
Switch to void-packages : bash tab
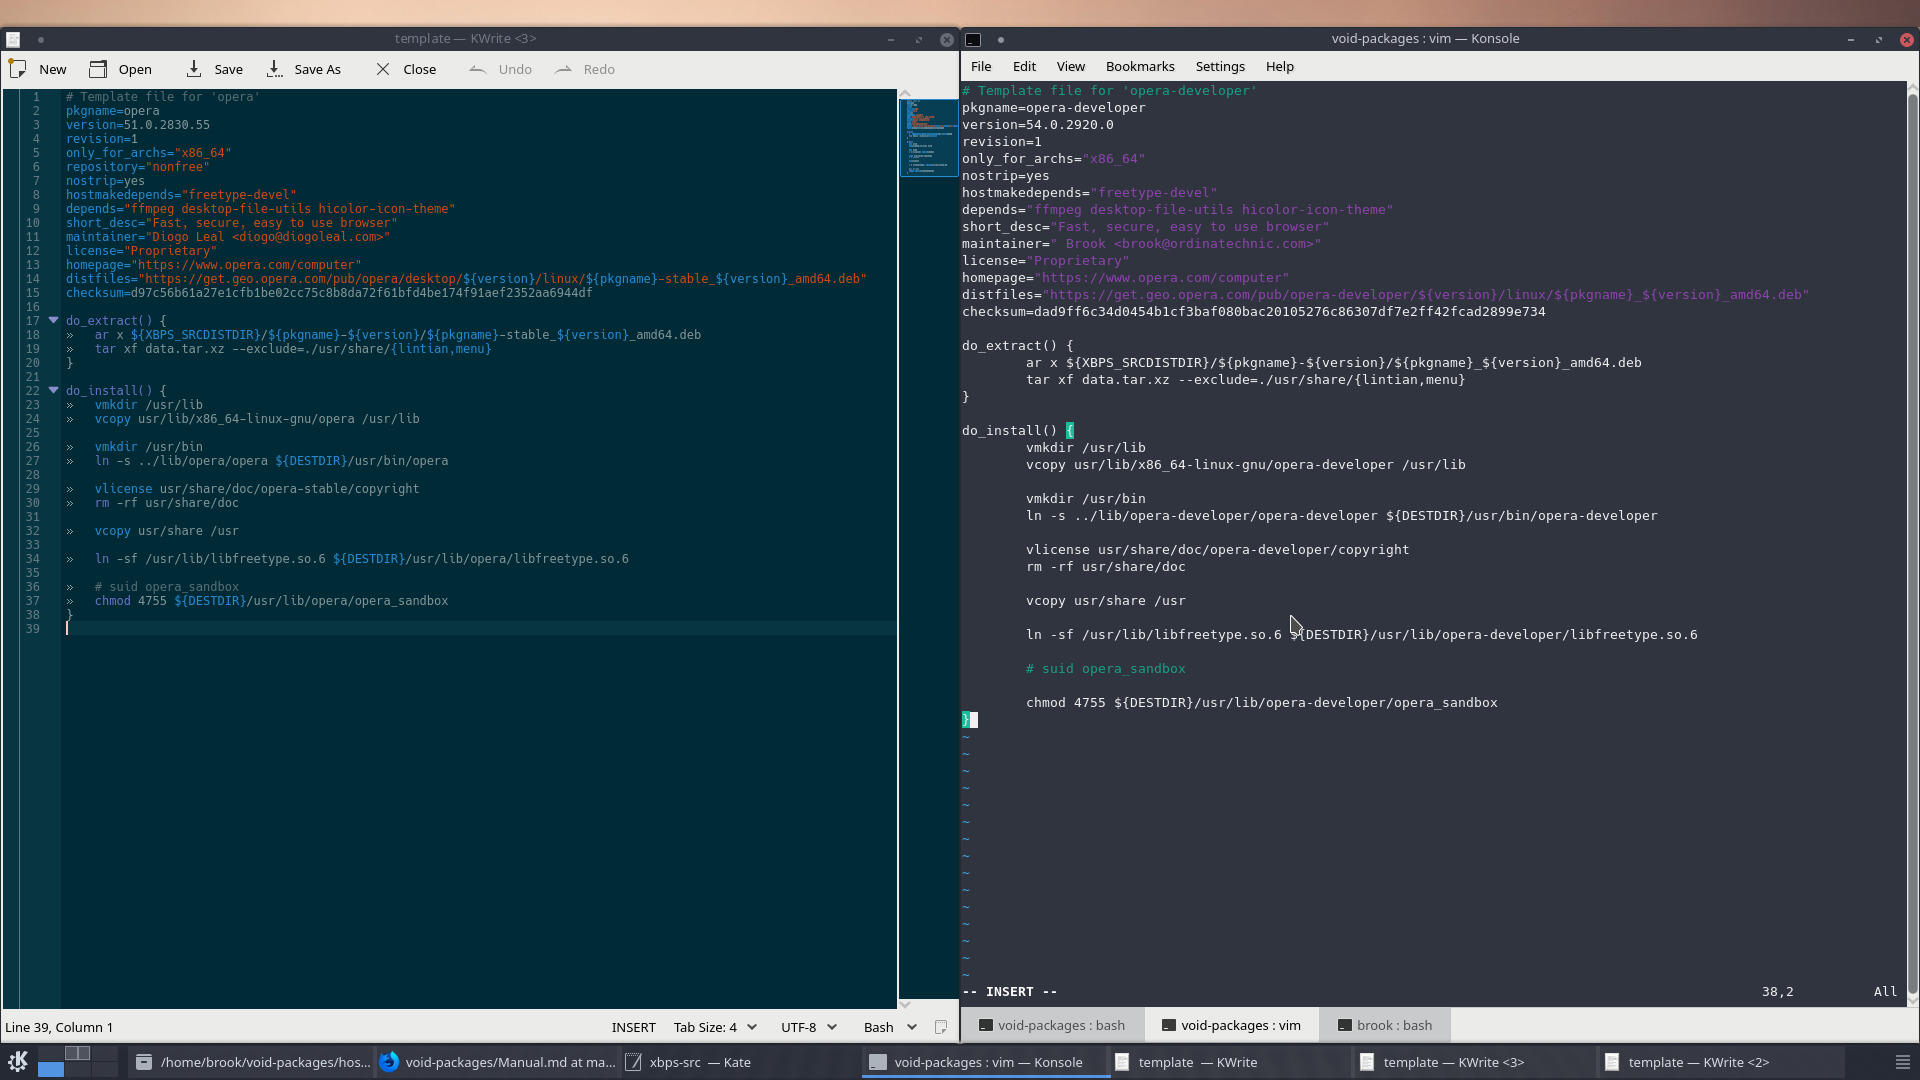click(1052, 1025)
